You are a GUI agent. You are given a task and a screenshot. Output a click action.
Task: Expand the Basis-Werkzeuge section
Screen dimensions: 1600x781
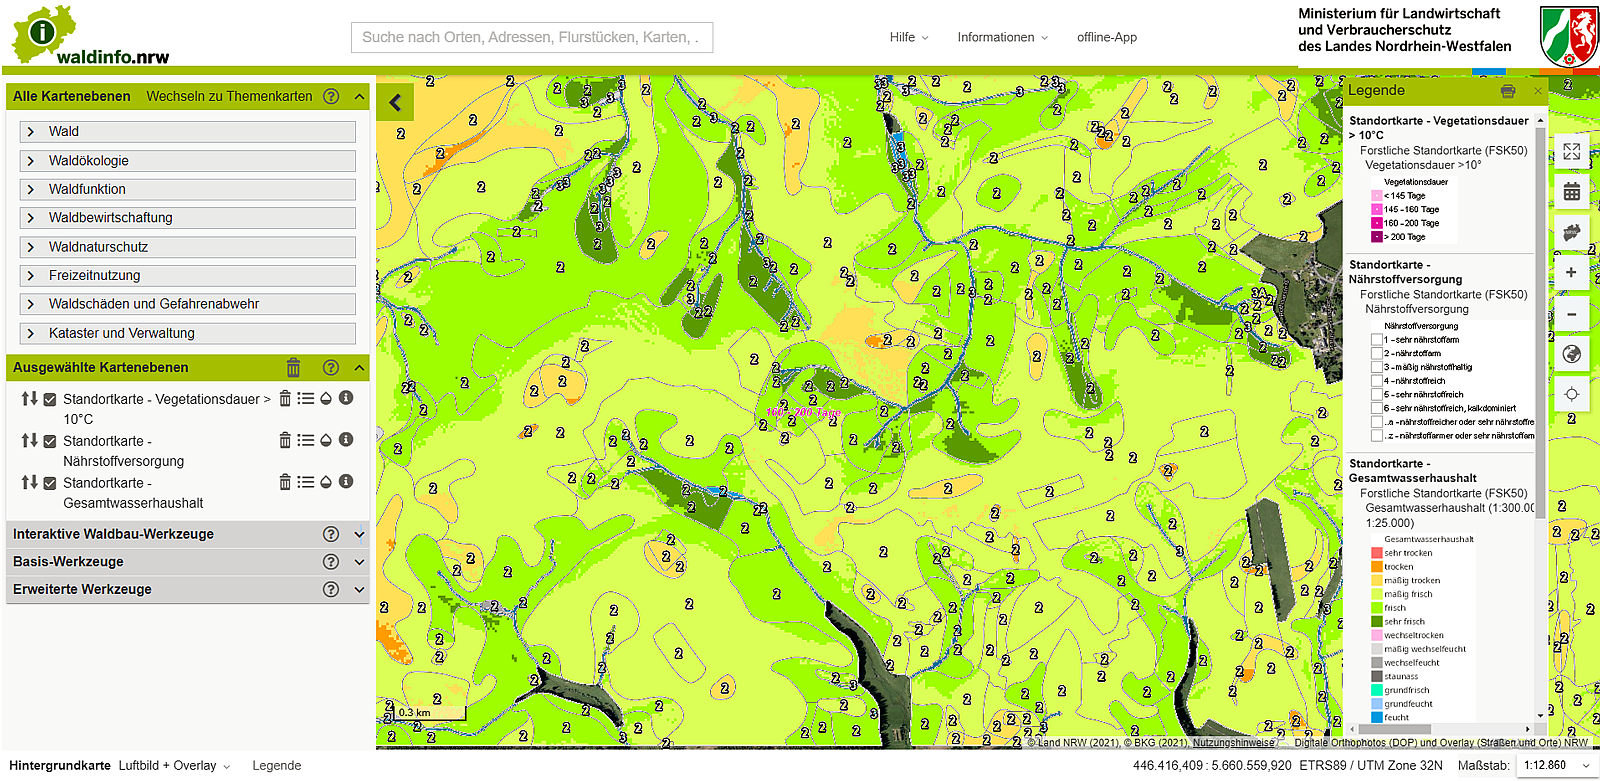tap(359, 562)
